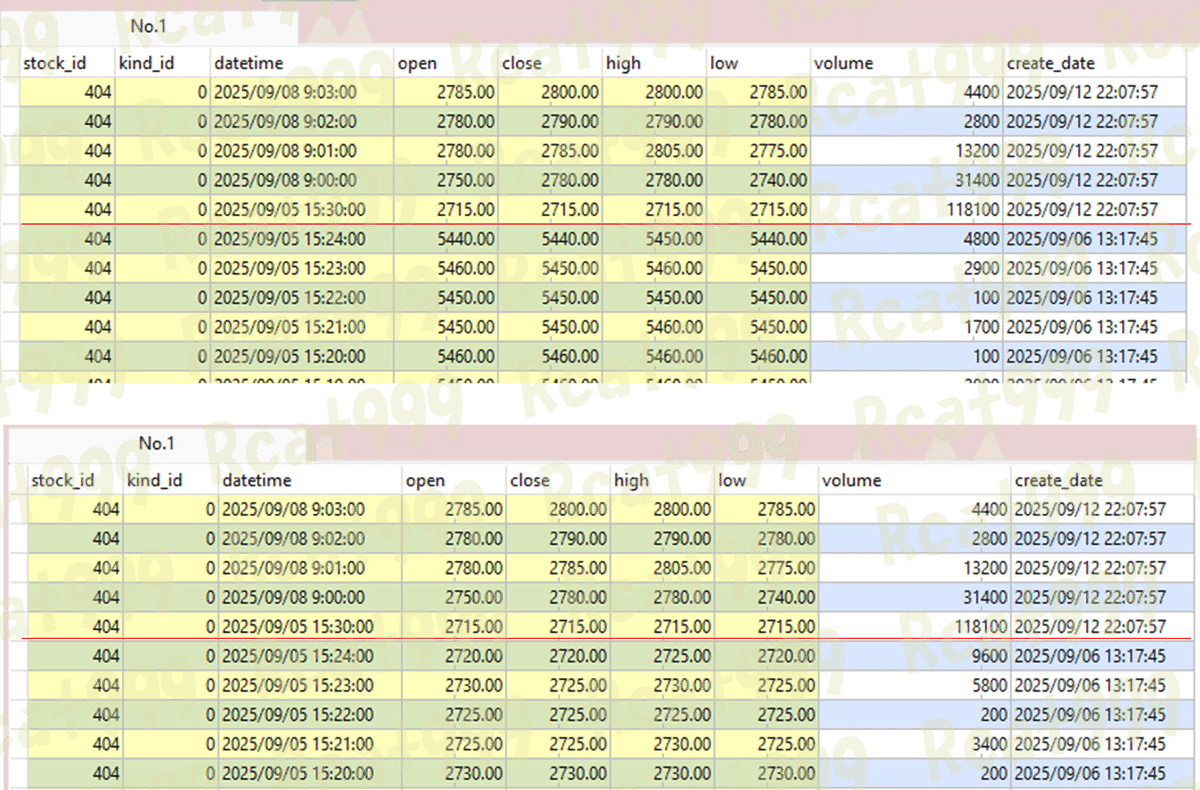
Task: Select open 5460.00 in upper 15:23:00 row
Action: (446, 268)
